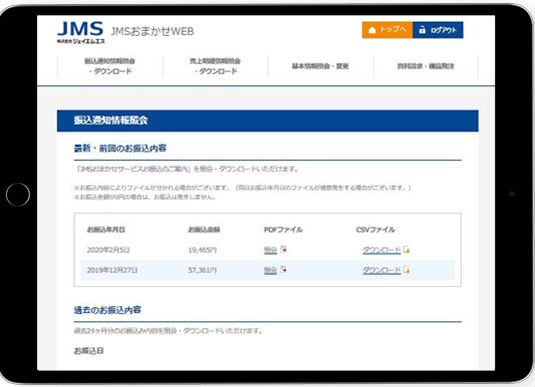535x387 pixels.
Task: Open PDF 照会 link for 2019年12月27日
Action: (x=270, y=270)
